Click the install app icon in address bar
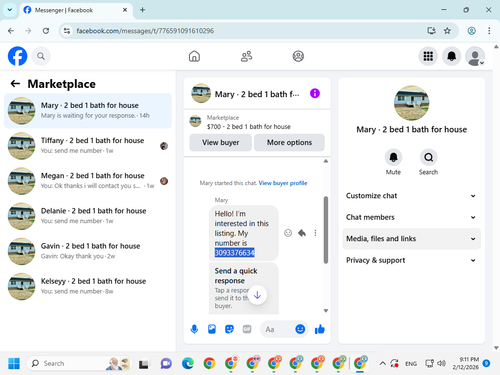Image resolution: width=500 pixels, height=375 pixels. tap(431, 31)
